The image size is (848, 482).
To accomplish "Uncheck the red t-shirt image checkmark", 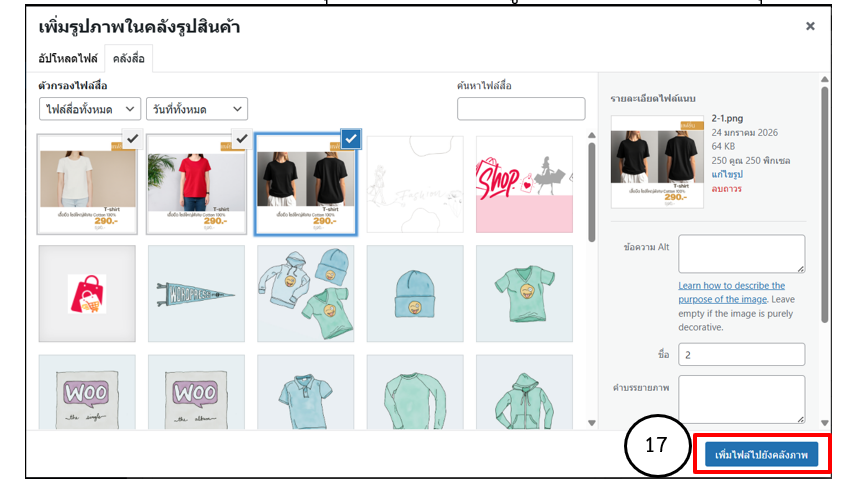I will click(241, 139).
